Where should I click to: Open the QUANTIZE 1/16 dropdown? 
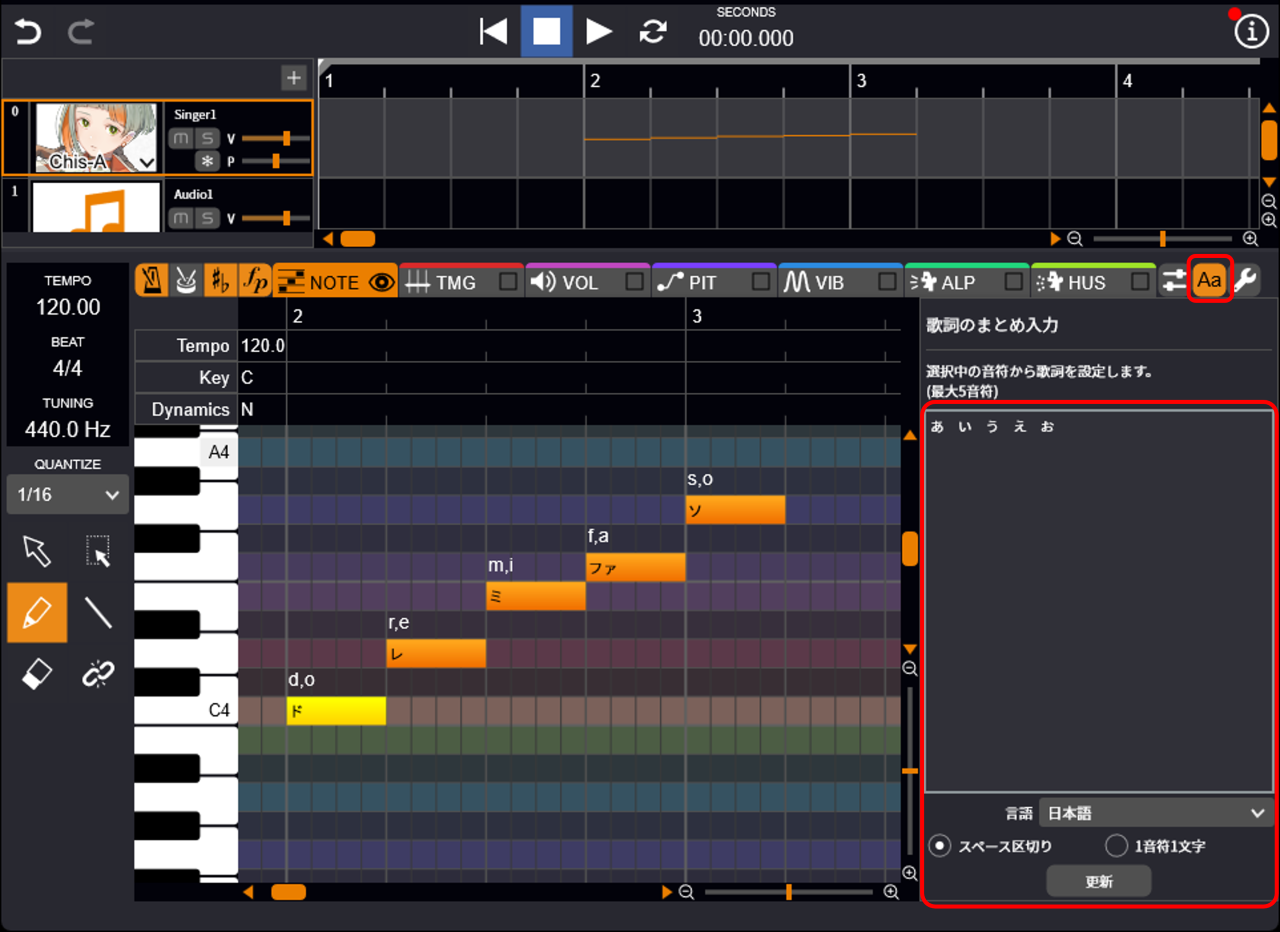(x=68, y=495)
